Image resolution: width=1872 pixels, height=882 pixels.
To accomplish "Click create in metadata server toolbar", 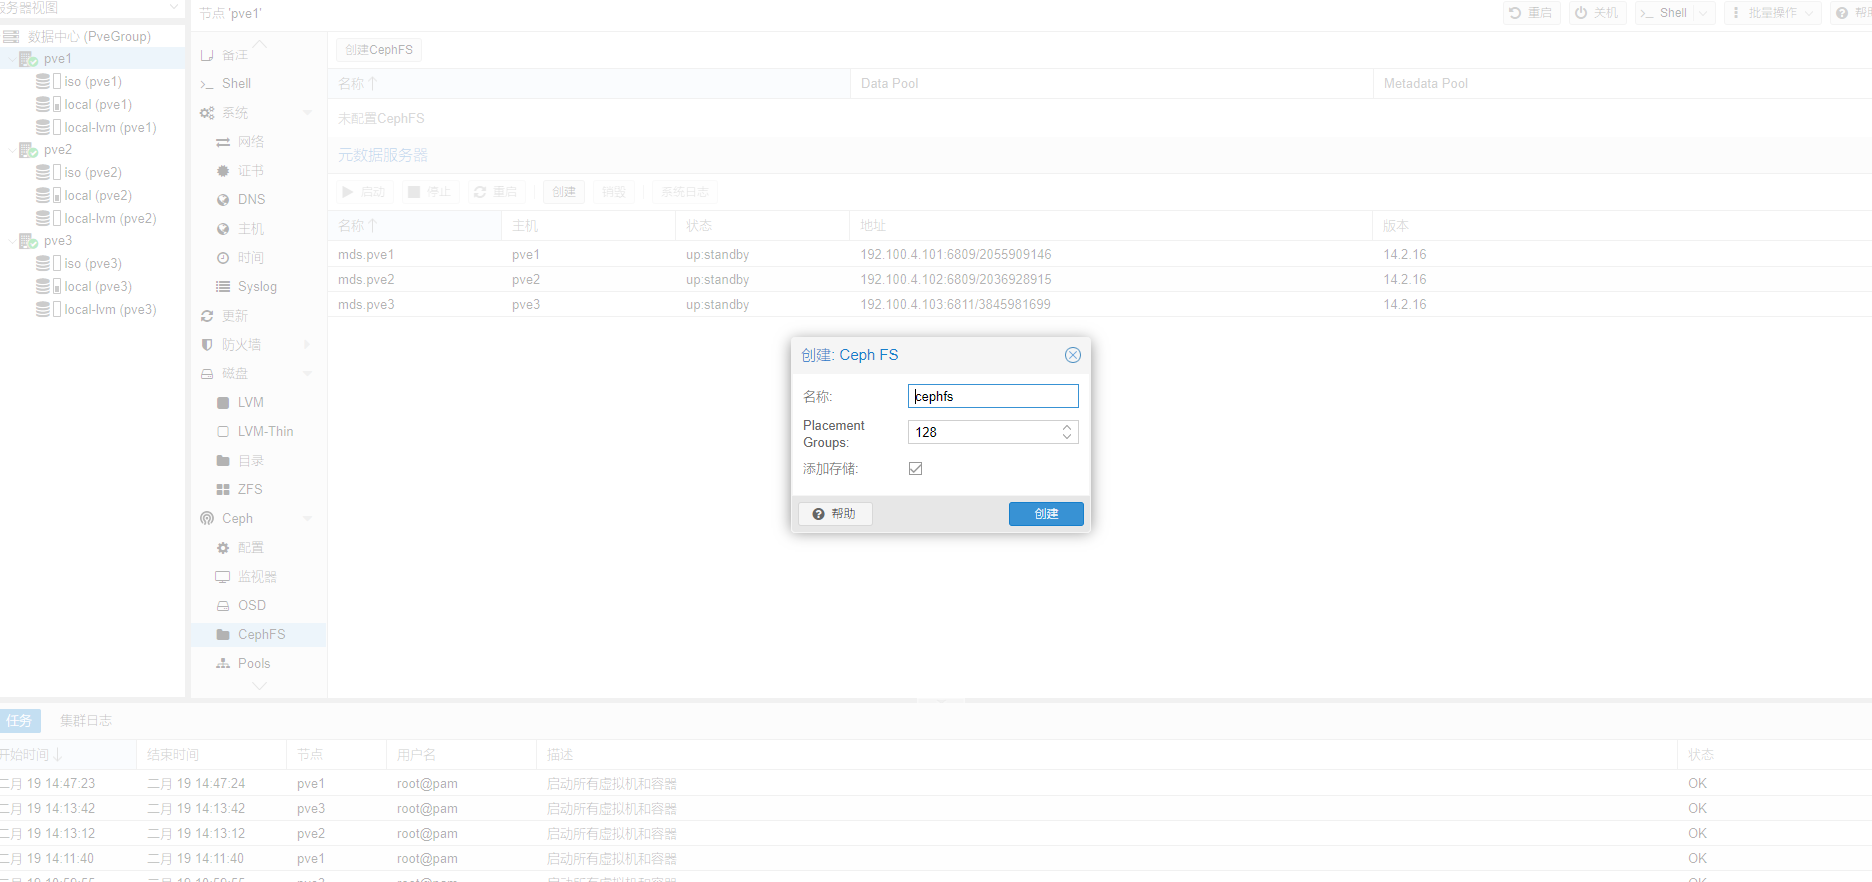I will tap(564, 192).
